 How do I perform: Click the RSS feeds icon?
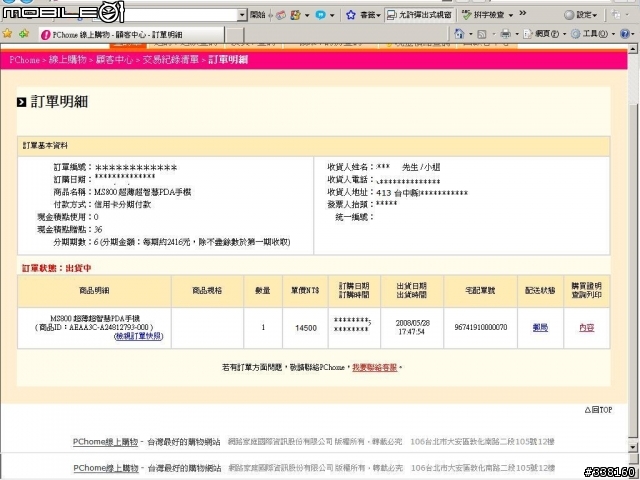pos(482,34)
